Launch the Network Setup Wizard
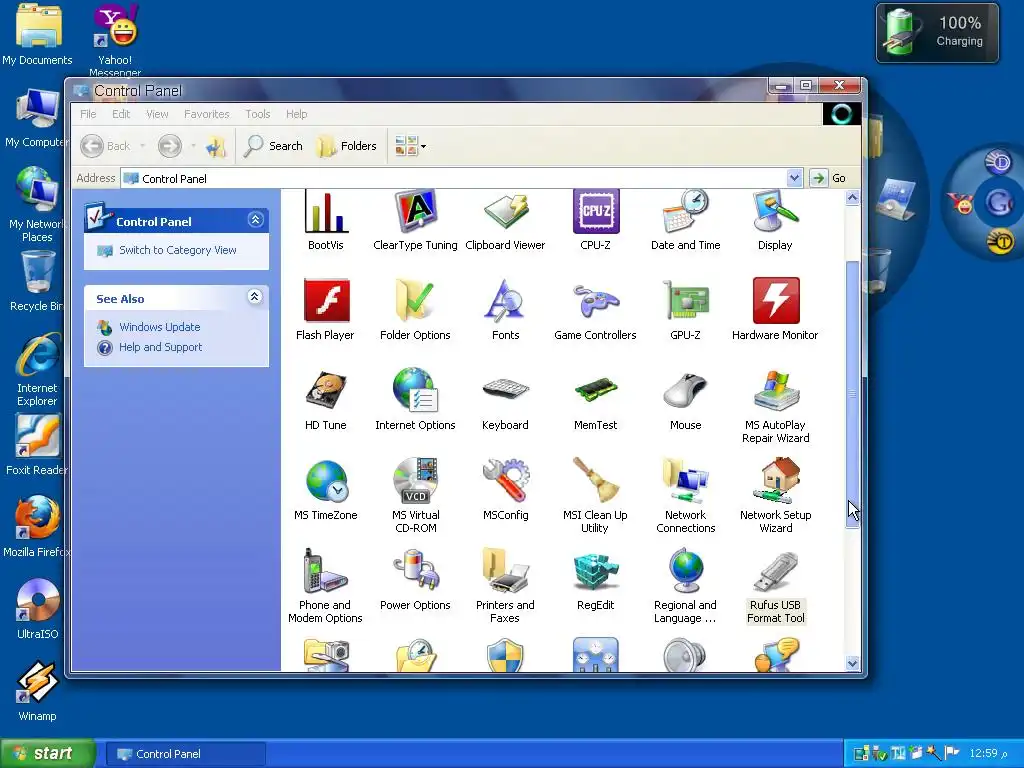 click(775, 495)
